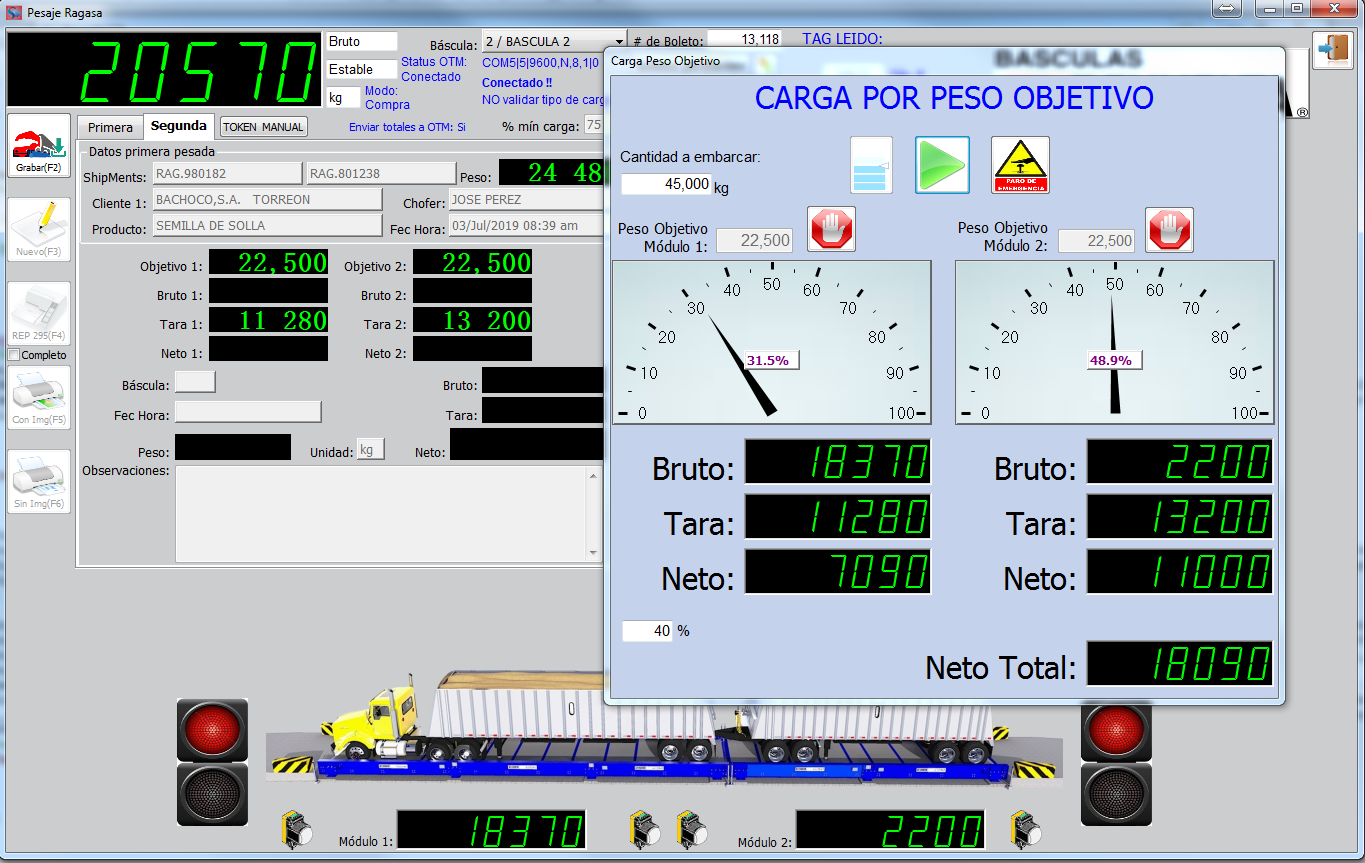Screen dimensions: 1365x863
Task: Switch to the Segunda tab
Action: (x=179, y=126)
